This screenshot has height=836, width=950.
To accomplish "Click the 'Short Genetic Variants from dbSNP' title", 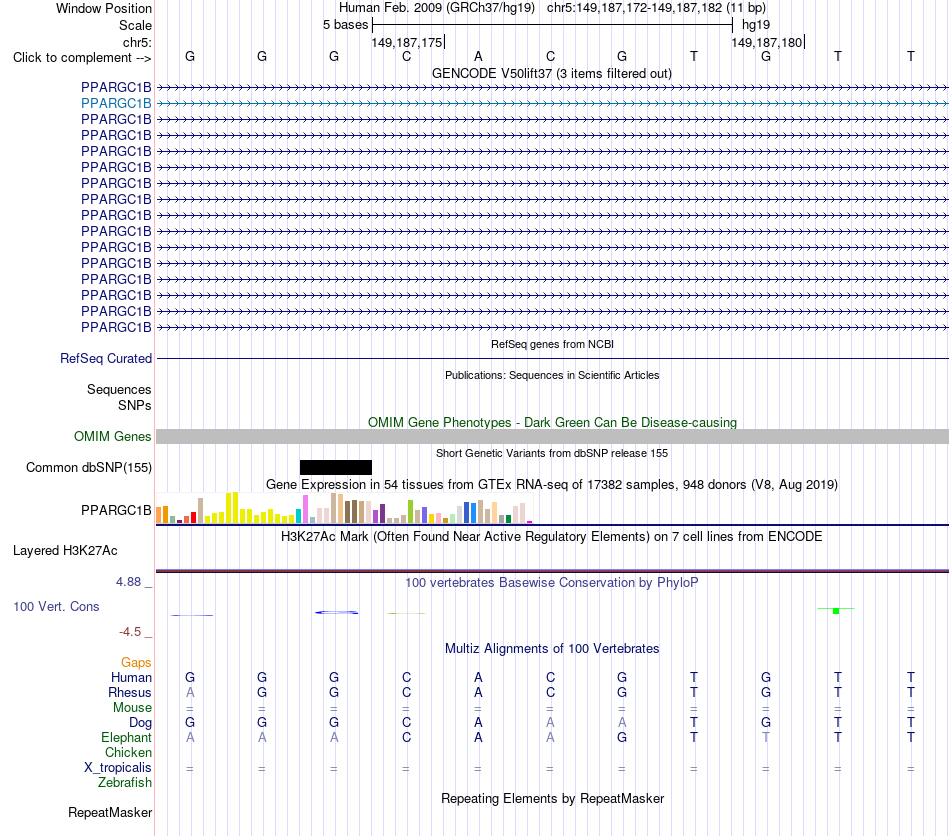I will (552, 453).
